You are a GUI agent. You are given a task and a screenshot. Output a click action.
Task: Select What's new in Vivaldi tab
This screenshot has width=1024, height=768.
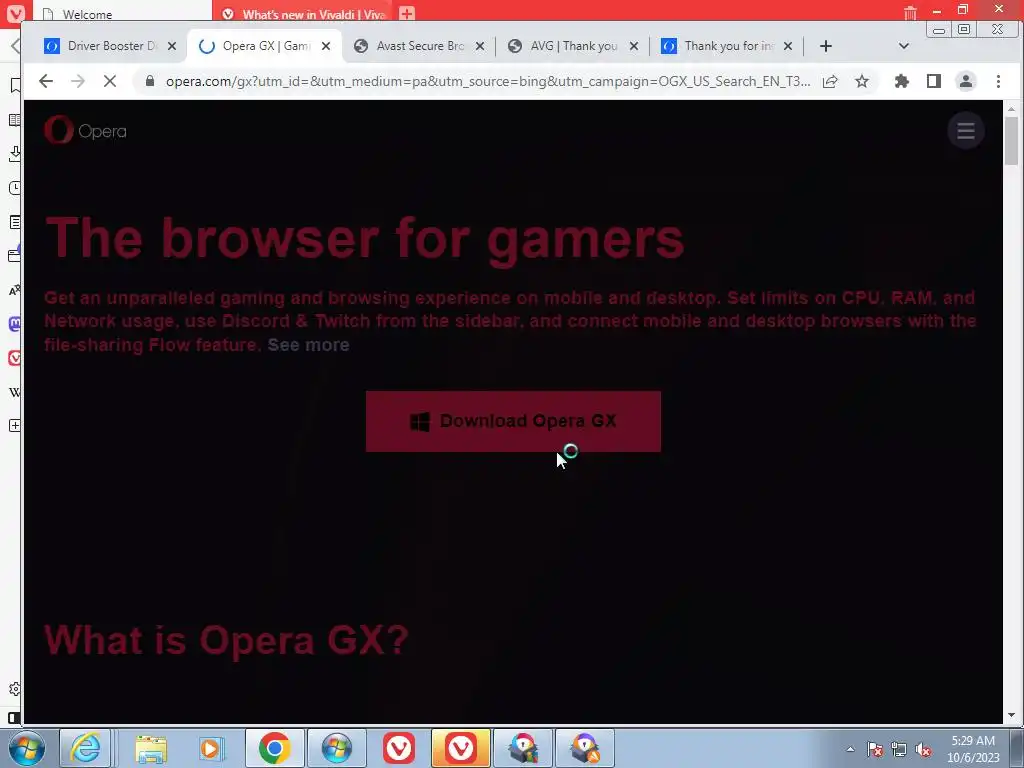(303, 13)
